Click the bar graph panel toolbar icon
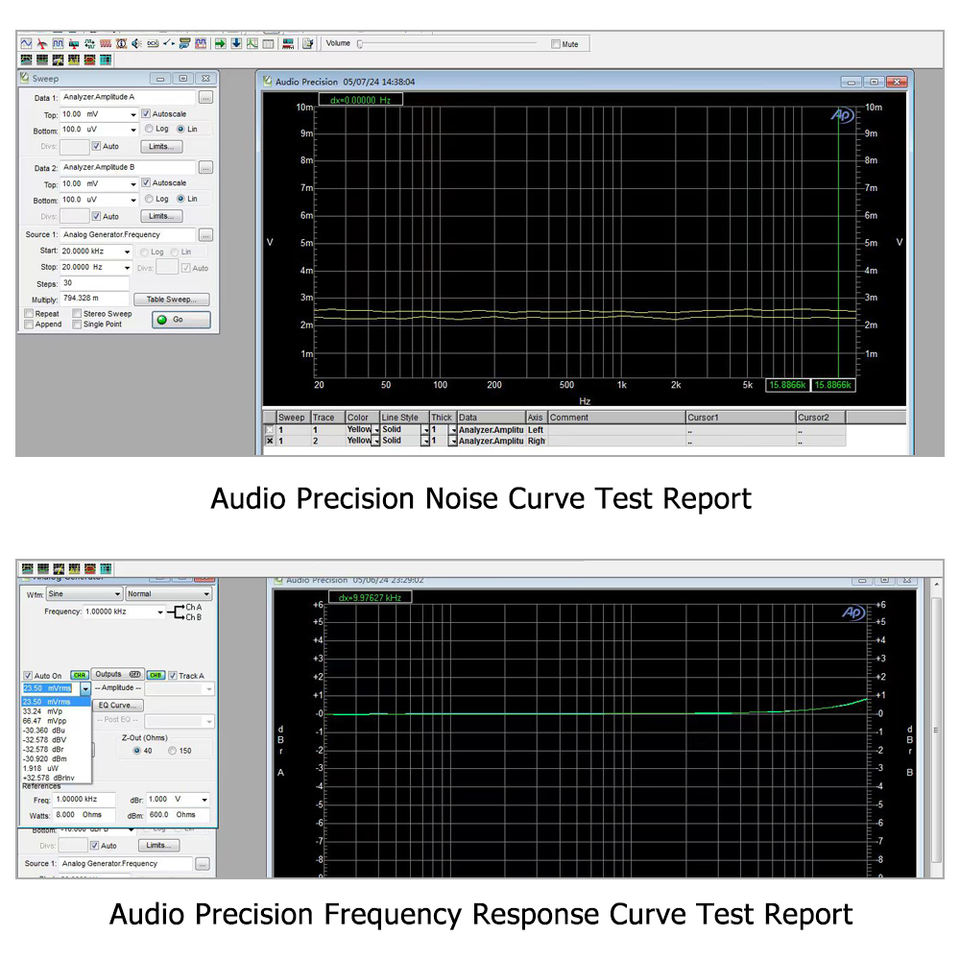The image size is (960, 960). pyautogui.click(x=288, y=43)
